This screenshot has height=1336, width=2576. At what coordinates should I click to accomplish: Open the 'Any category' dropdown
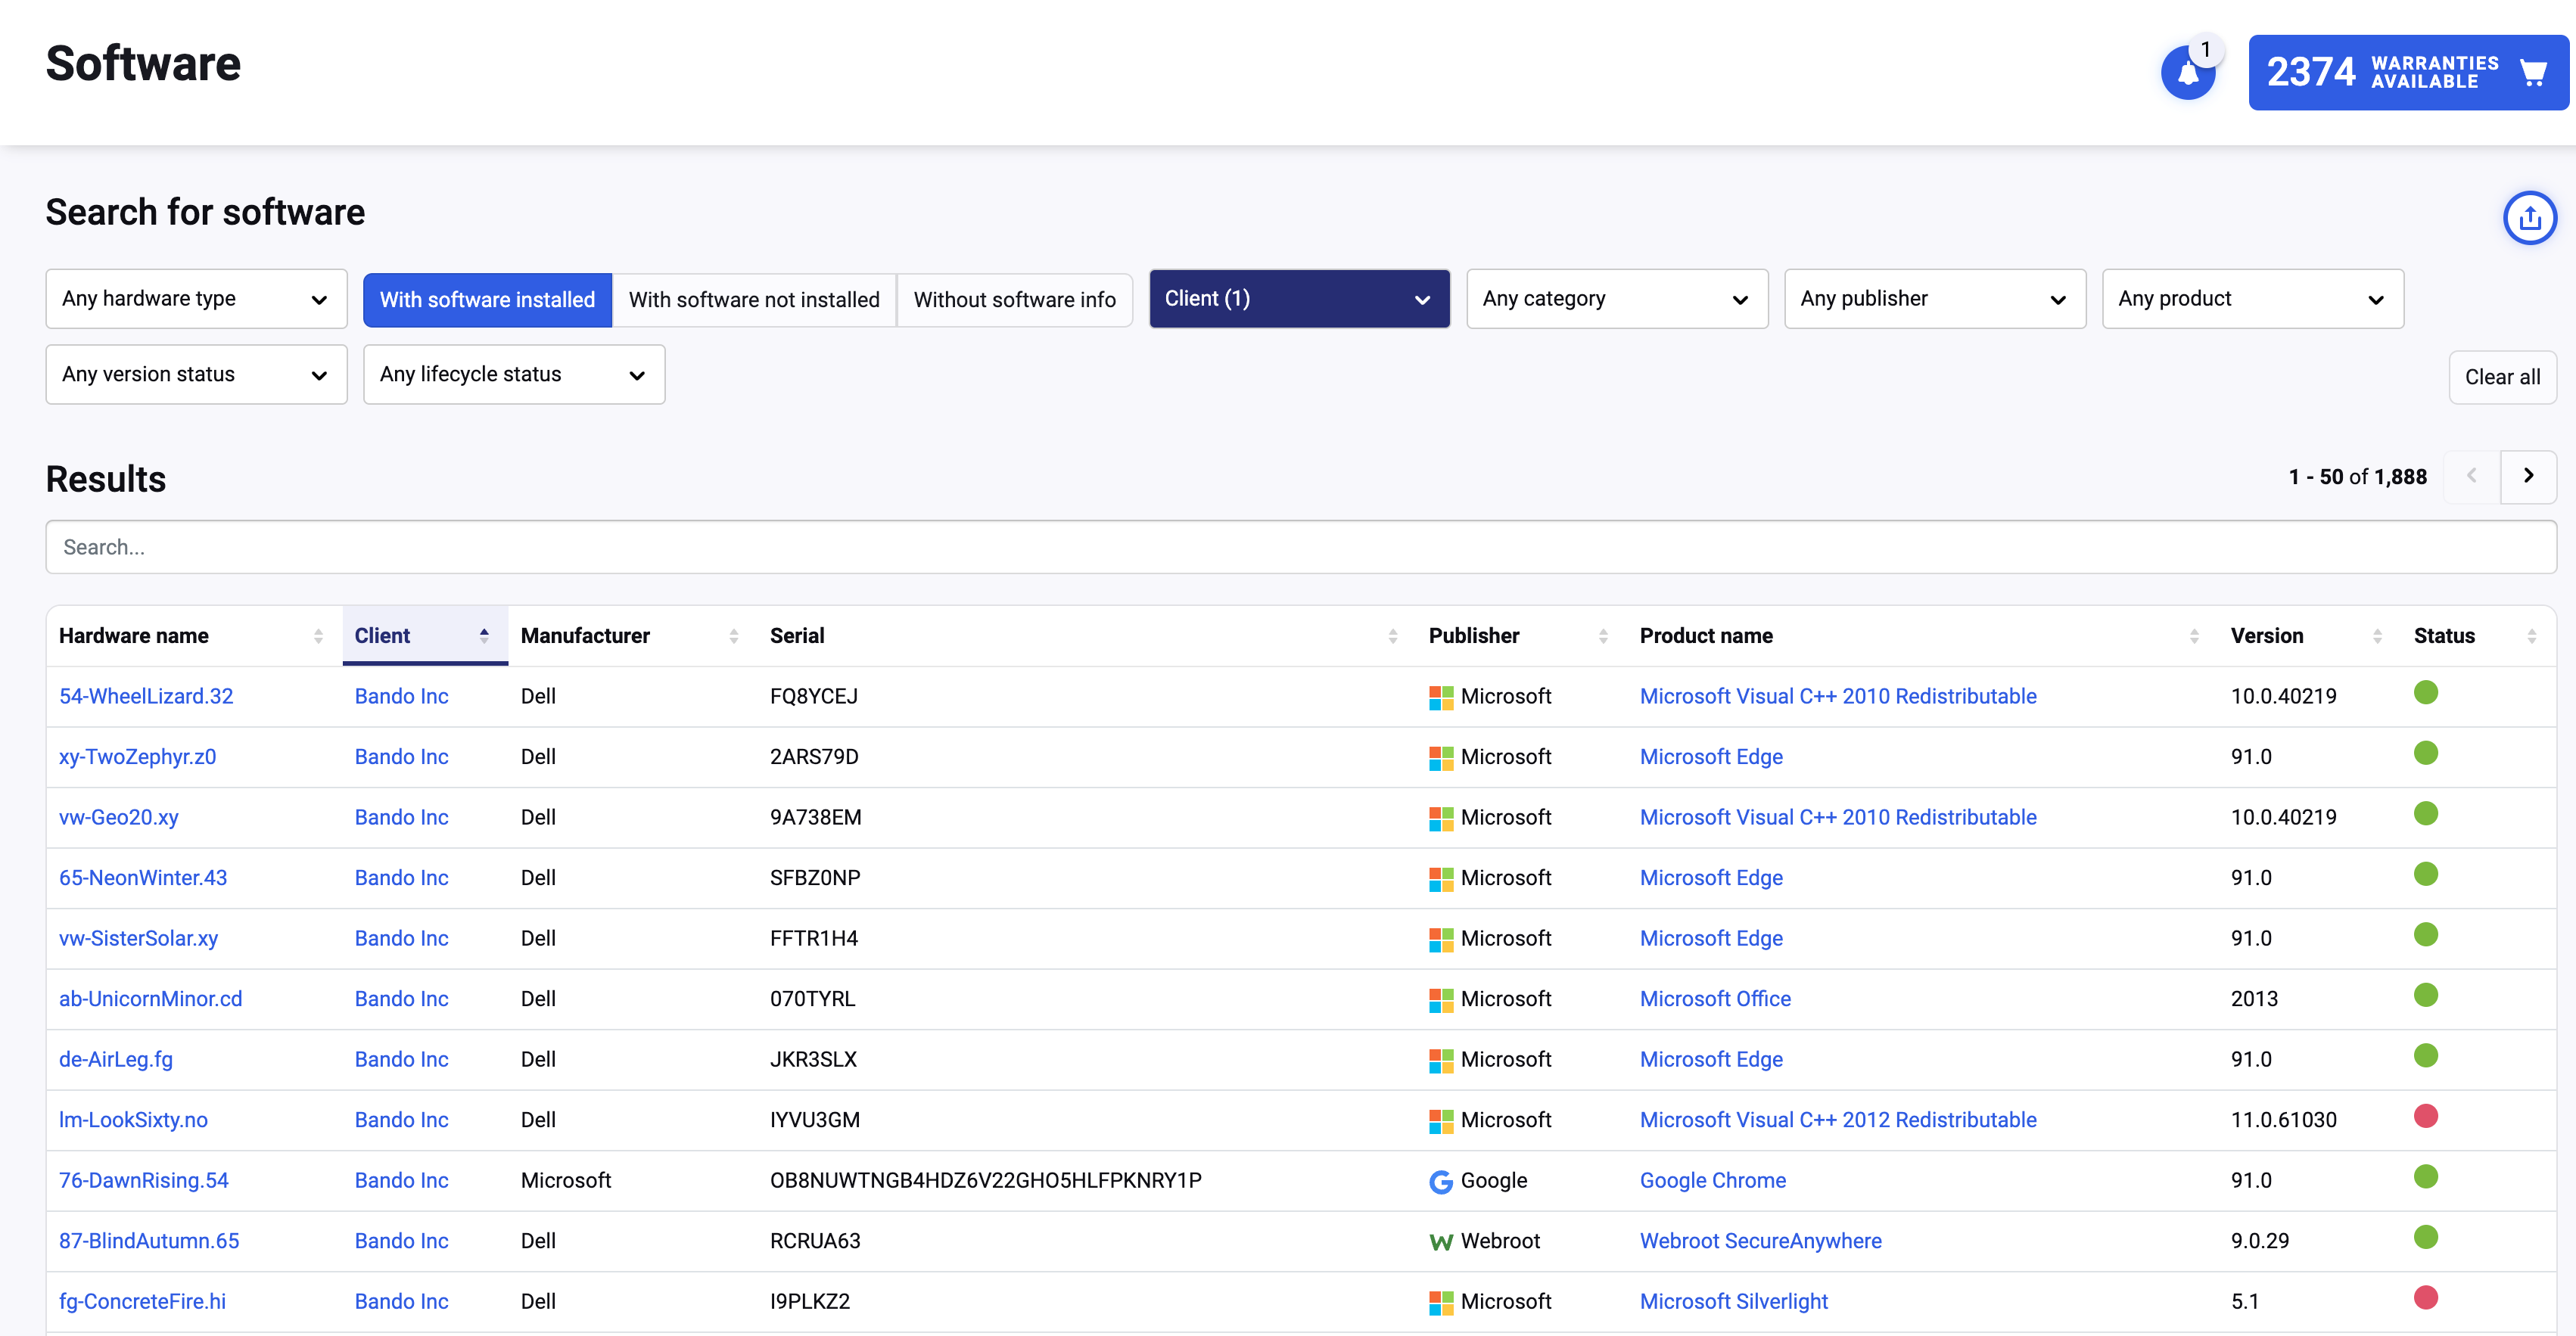click(x=1617, y=298)
